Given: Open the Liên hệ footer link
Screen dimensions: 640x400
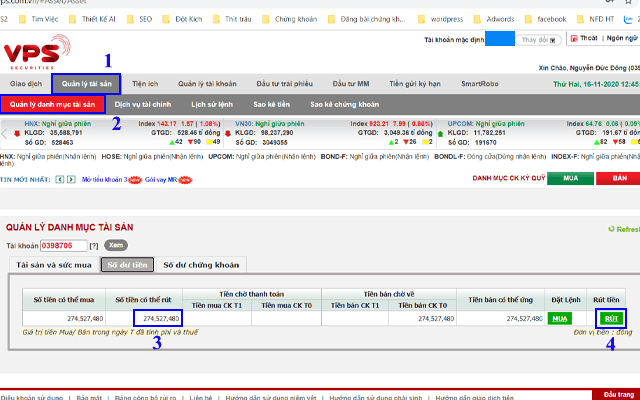Looking at the screenshot, I should click(x=201, y=397).
